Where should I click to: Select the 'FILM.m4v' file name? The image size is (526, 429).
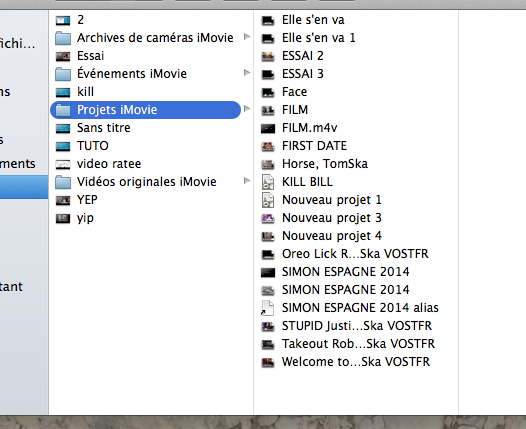(309, 128)
